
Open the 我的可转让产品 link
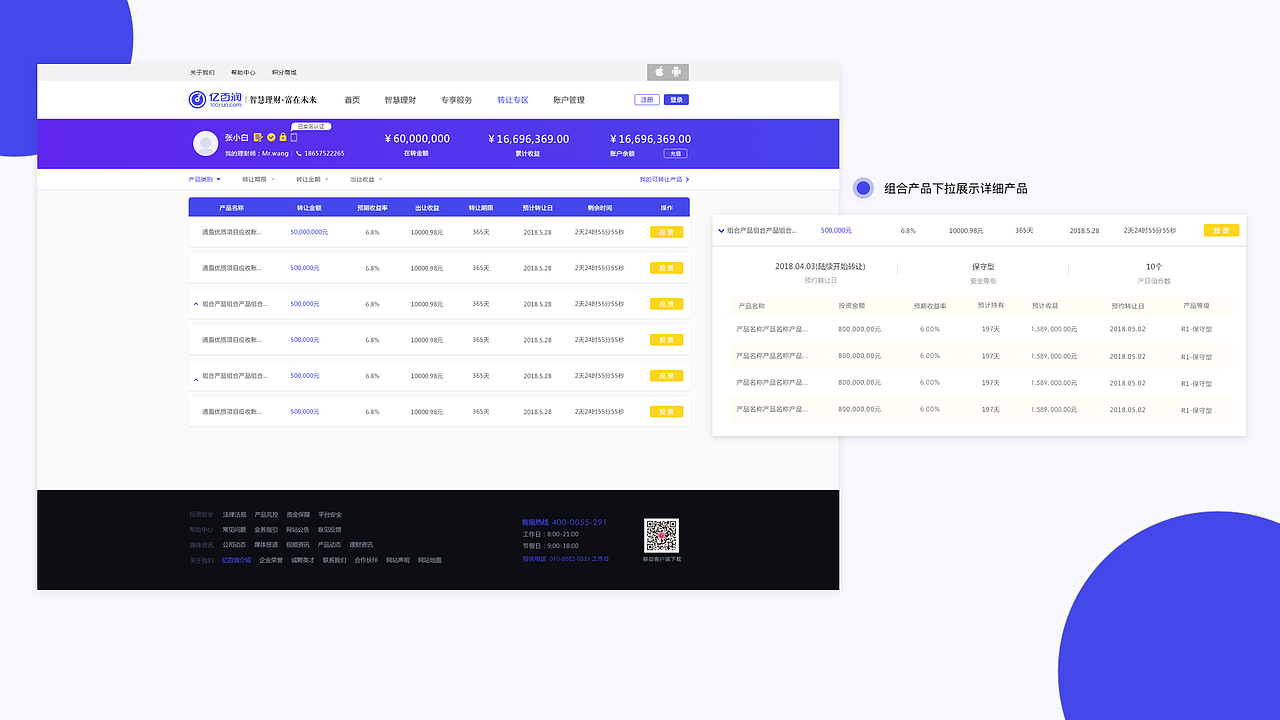pyautogui.click(x=660, y=179)
